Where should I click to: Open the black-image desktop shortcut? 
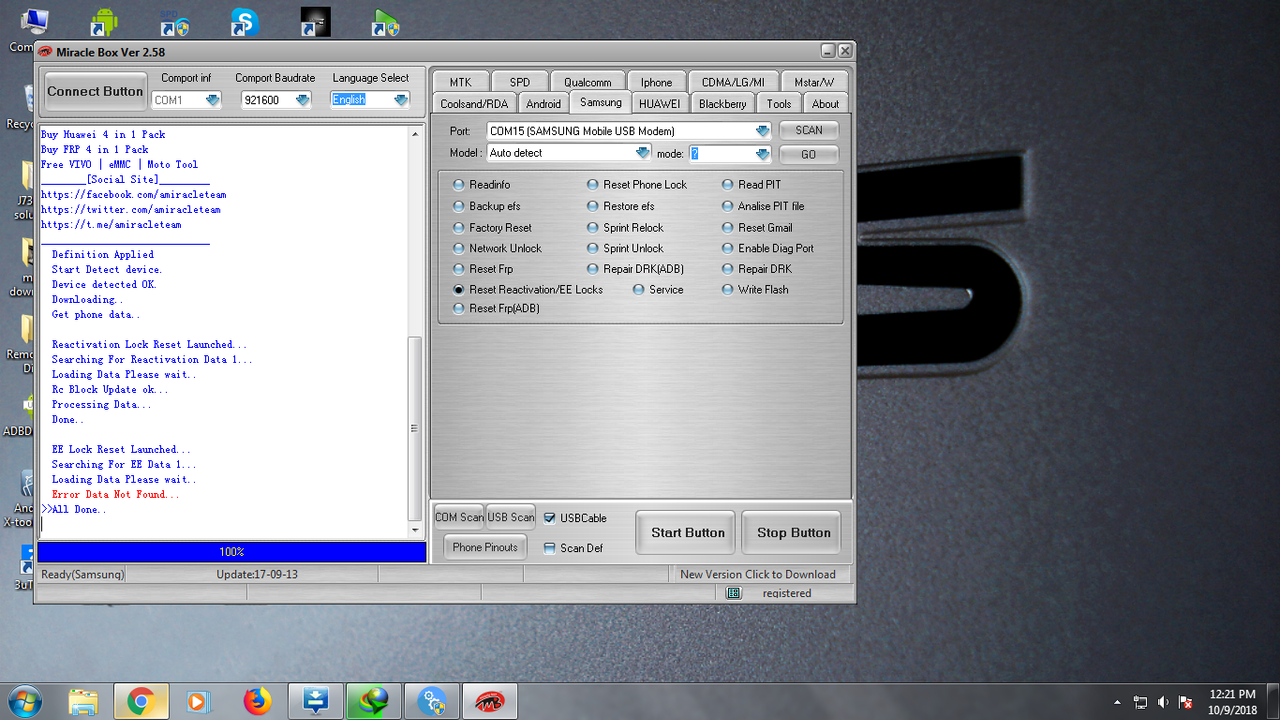pyautogui.click(x=315, y=22)
